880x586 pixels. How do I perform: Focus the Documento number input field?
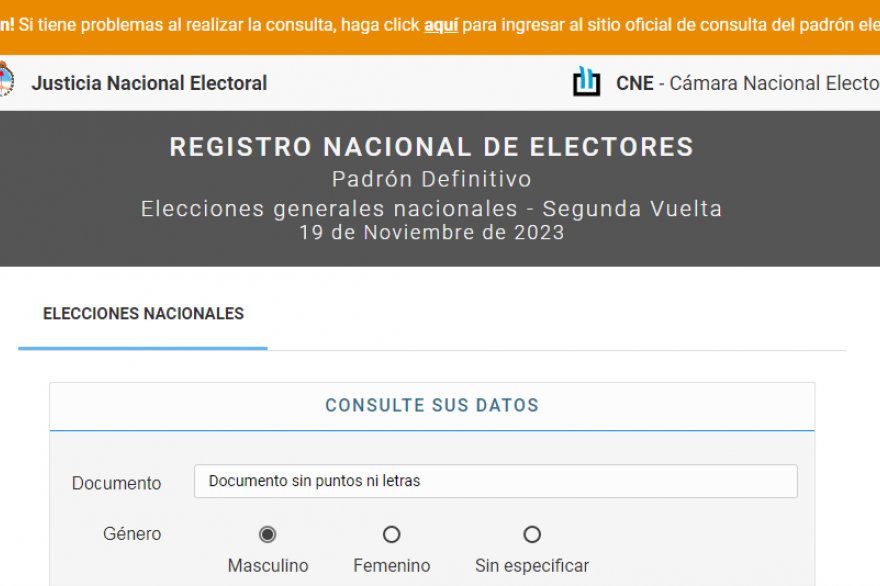click(x=495, y=481)
